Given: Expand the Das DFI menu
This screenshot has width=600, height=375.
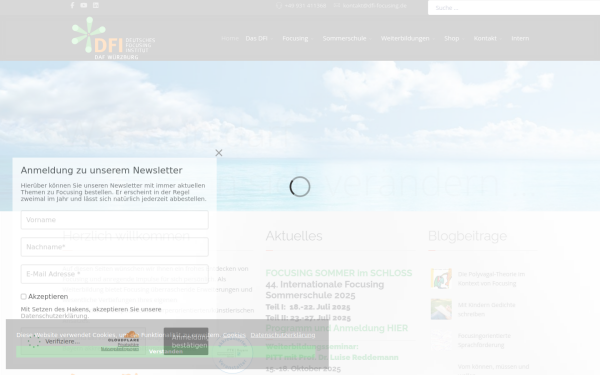Looking at the screenshot, I should coord(259,38).
